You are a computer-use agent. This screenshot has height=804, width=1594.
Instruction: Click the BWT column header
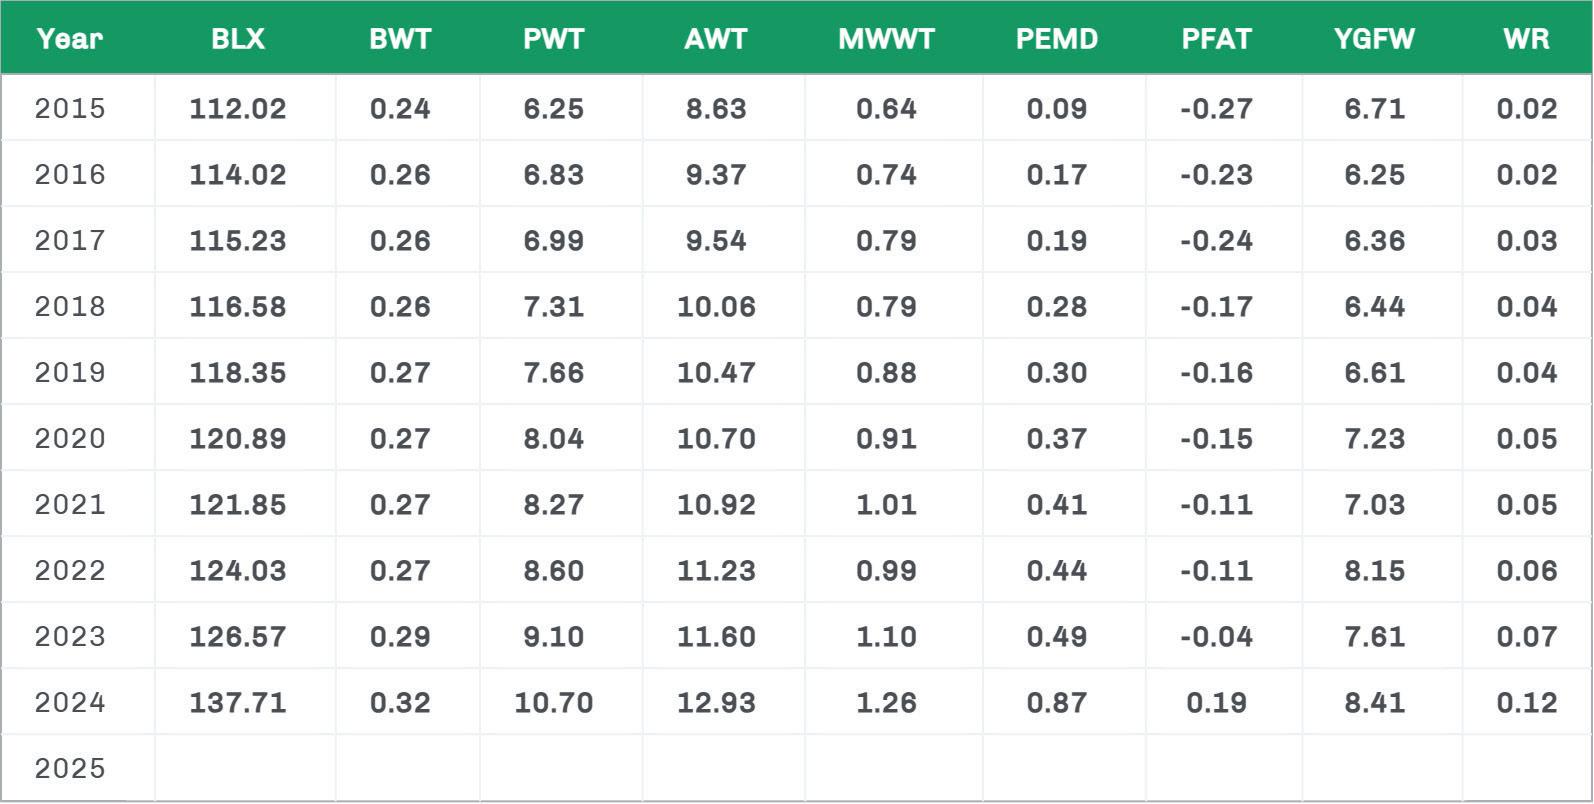tap(400, 39)
